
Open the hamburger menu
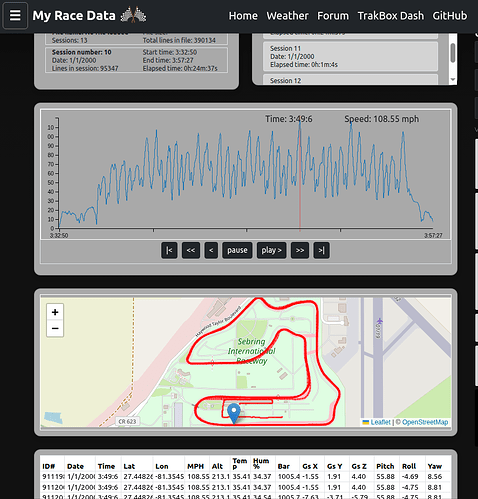(x=15, y=15)
